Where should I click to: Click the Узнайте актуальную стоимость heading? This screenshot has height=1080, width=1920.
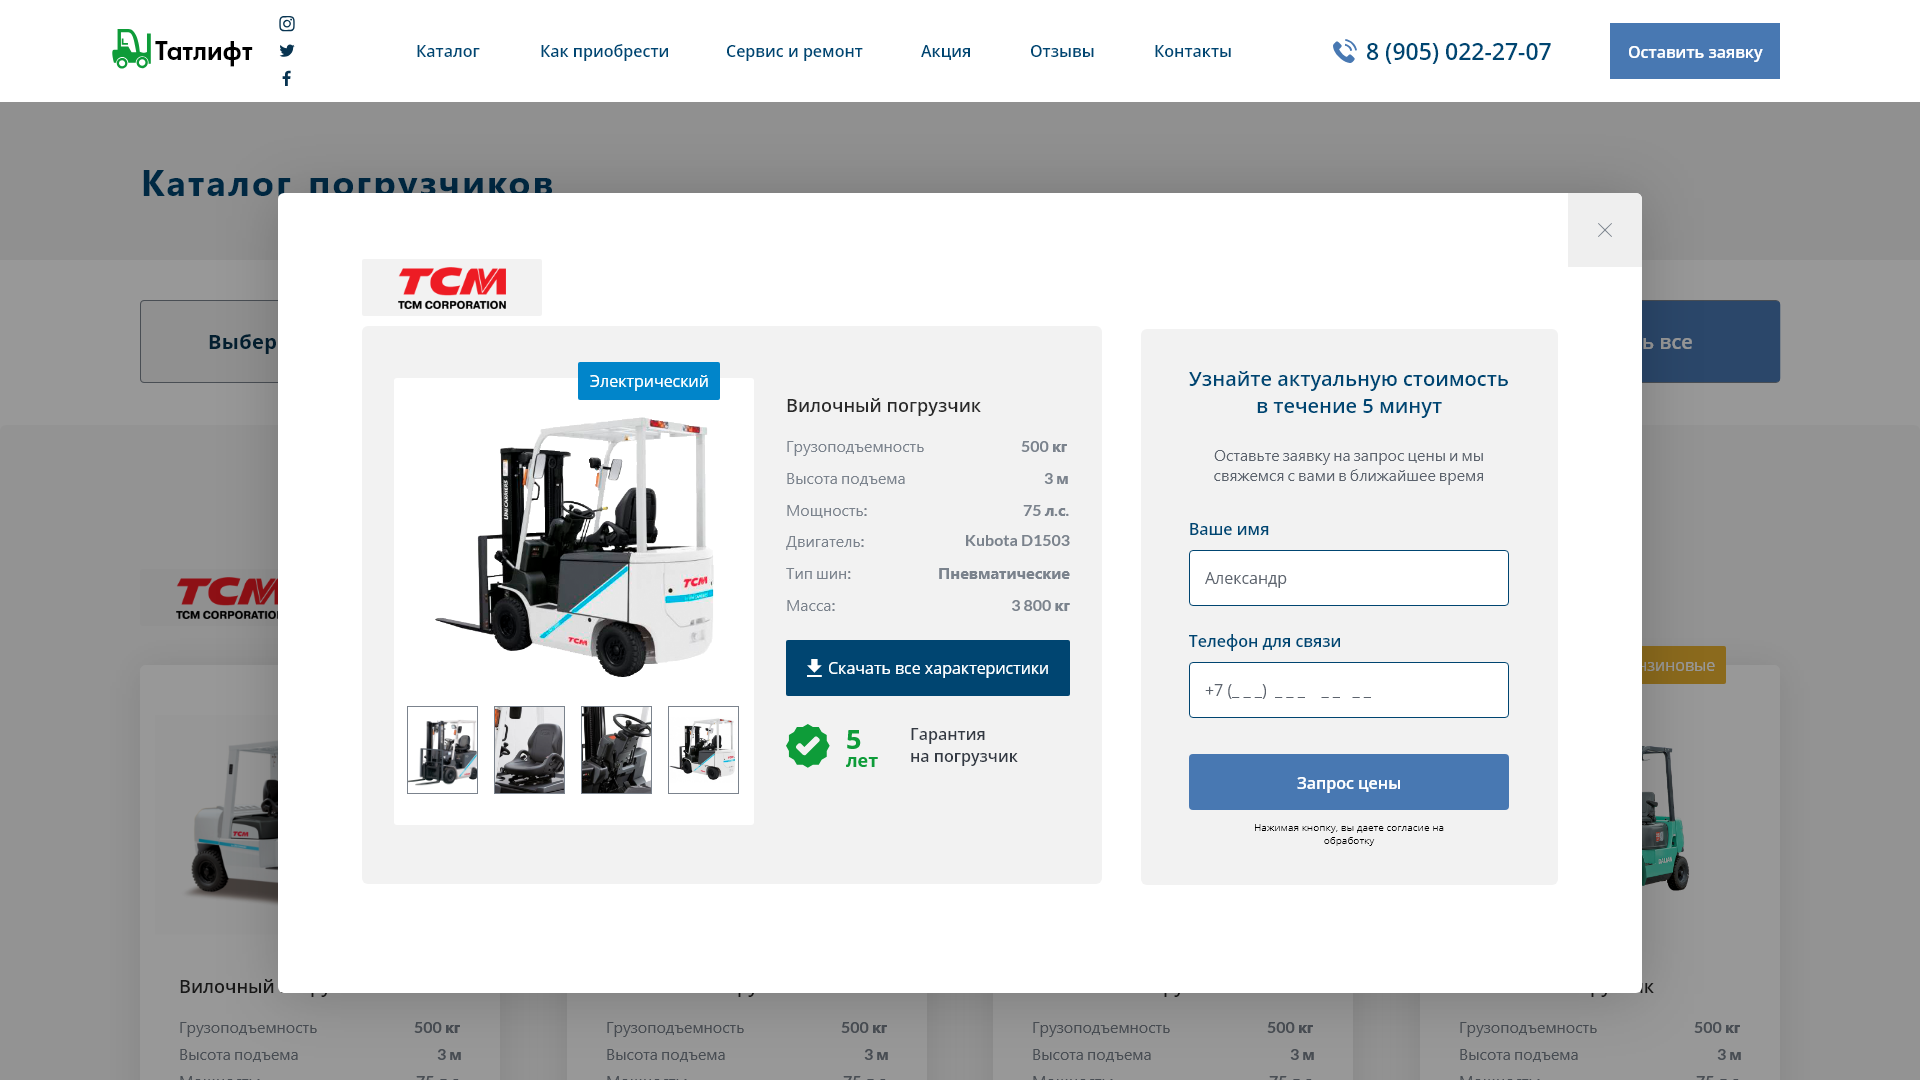tap(1349, 392)
